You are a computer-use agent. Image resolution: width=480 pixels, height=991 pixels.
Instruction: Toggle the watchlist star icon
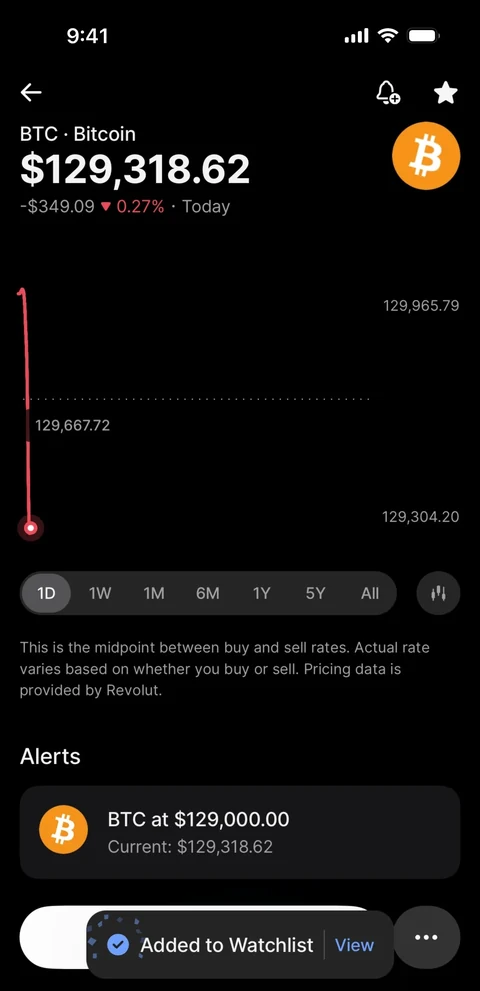445,93
